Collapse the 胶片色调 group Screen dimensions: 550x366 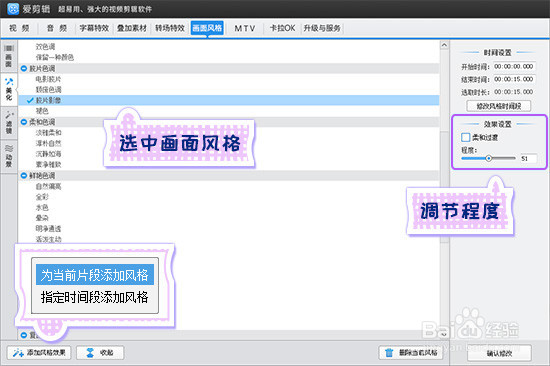tap(24, 69)
